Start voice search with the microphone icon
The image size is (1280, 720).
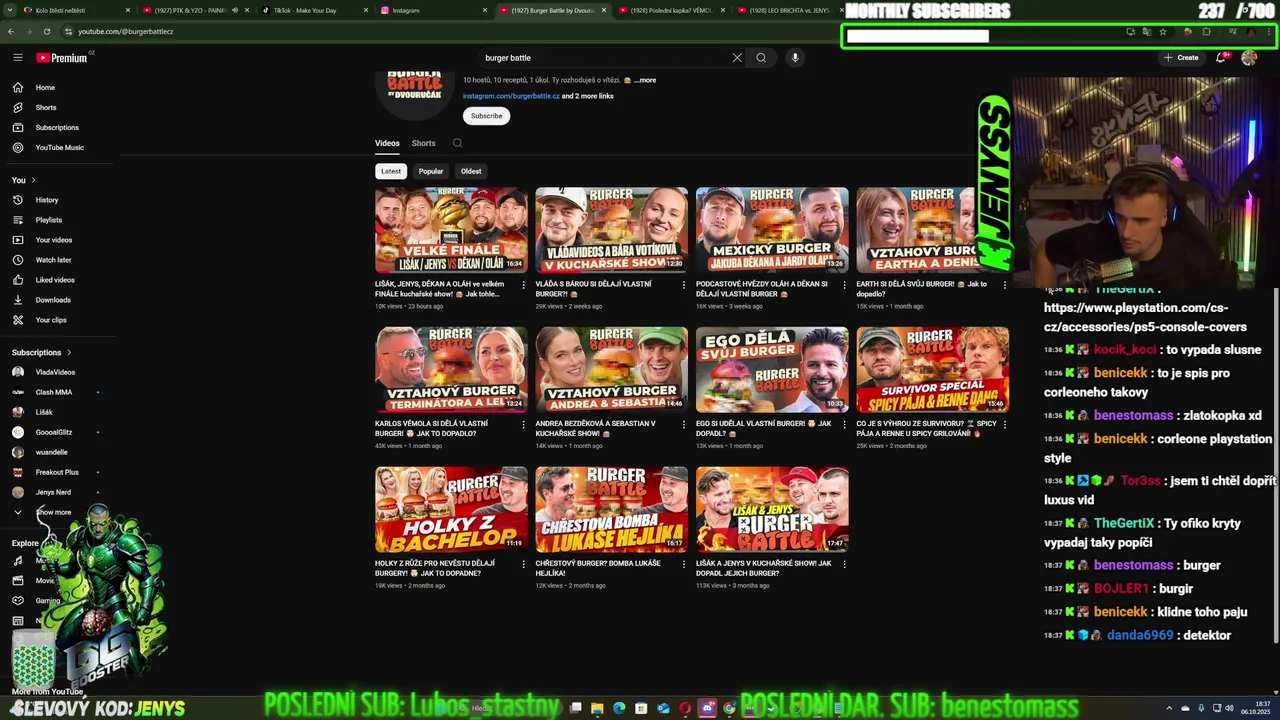point(795,58)
